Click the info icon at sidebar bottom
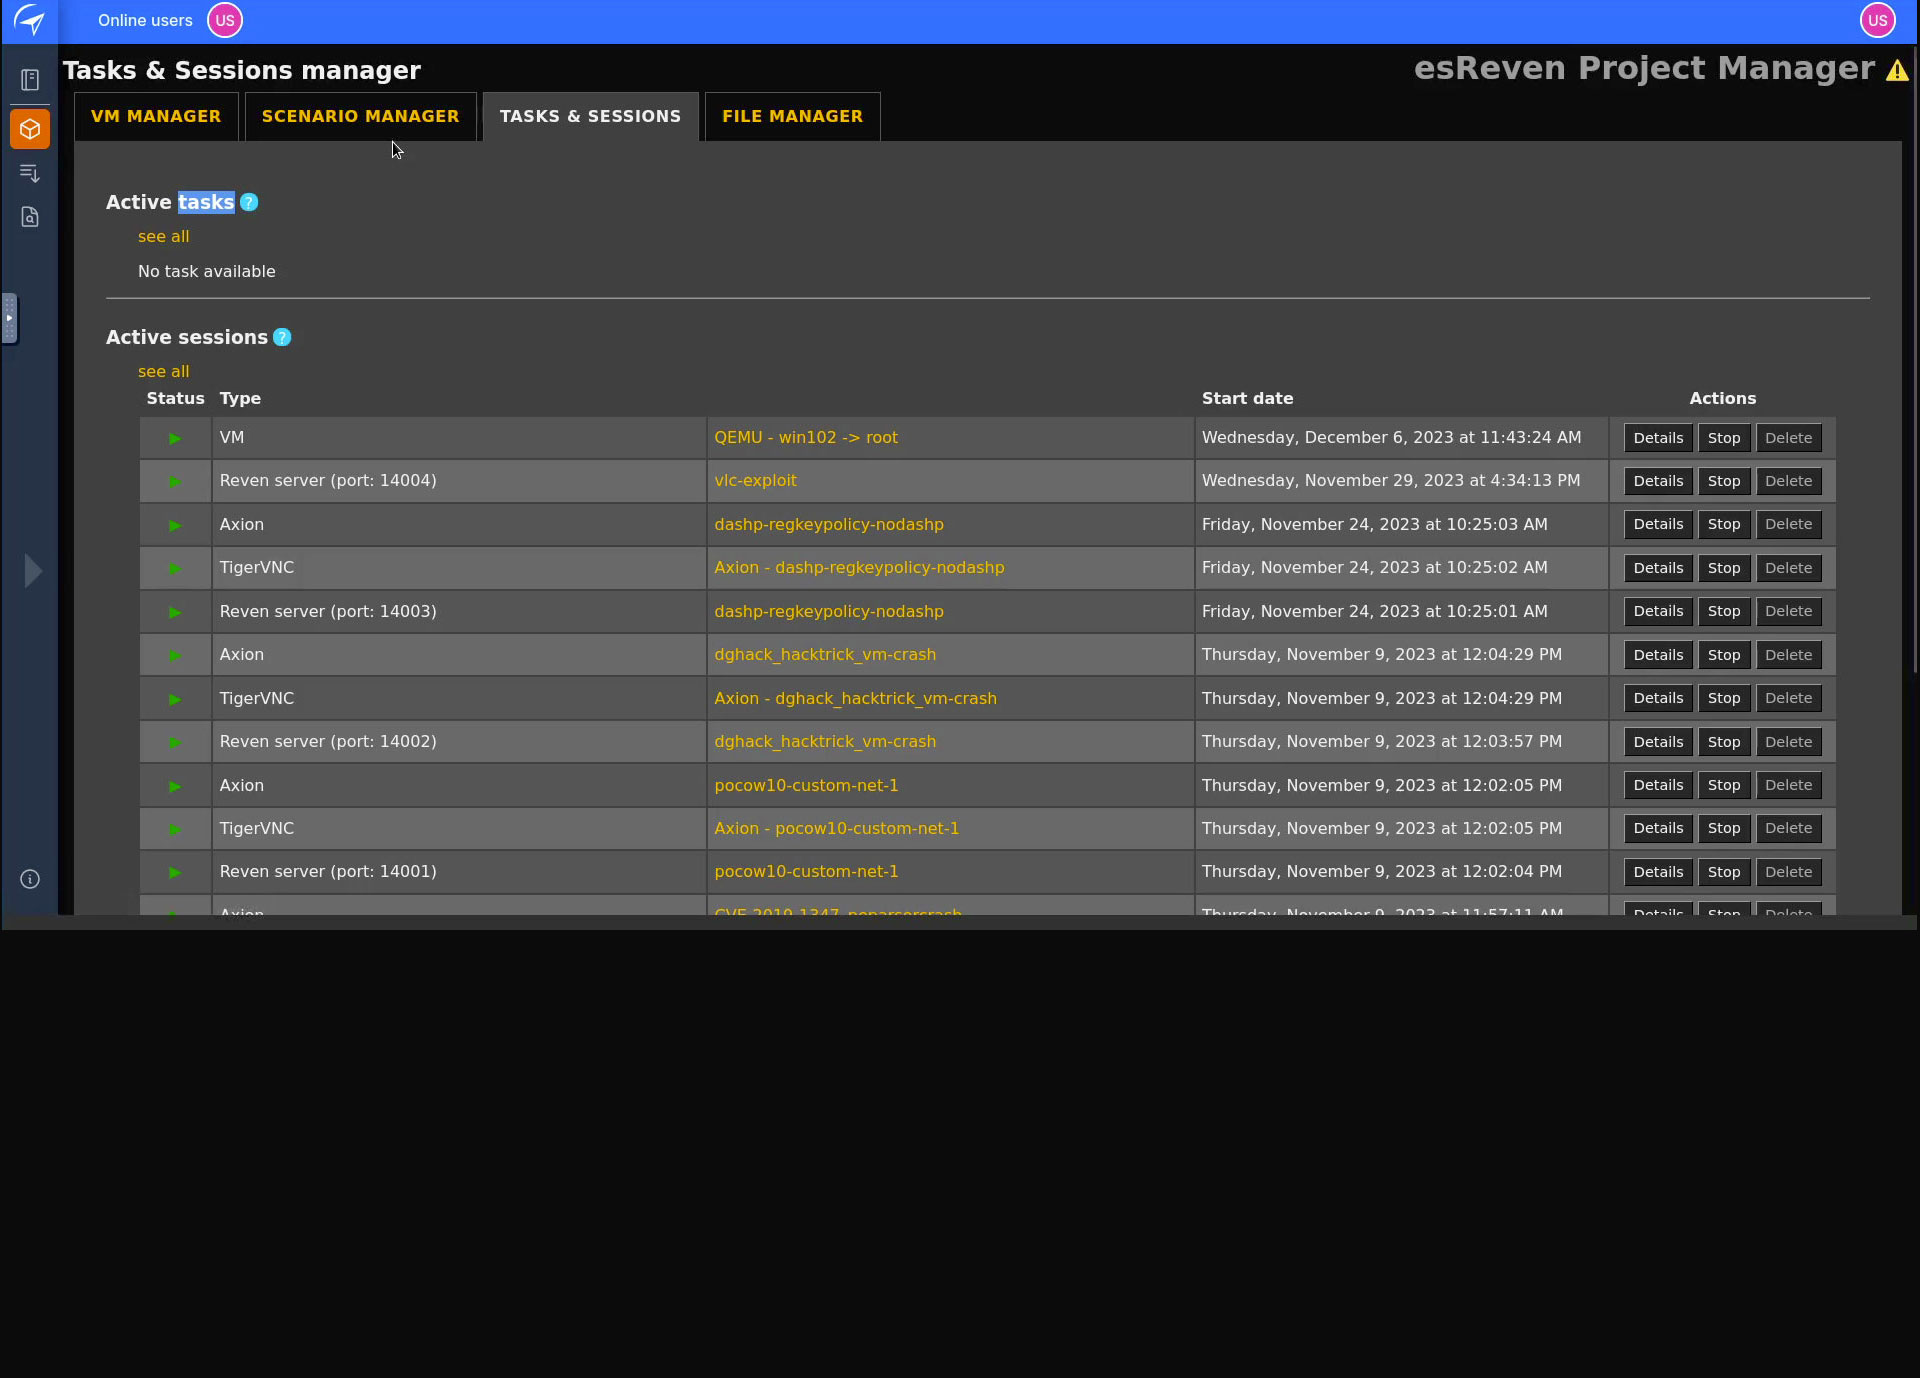This screenshot has width=1920, height=1378. tap(29, 879)
